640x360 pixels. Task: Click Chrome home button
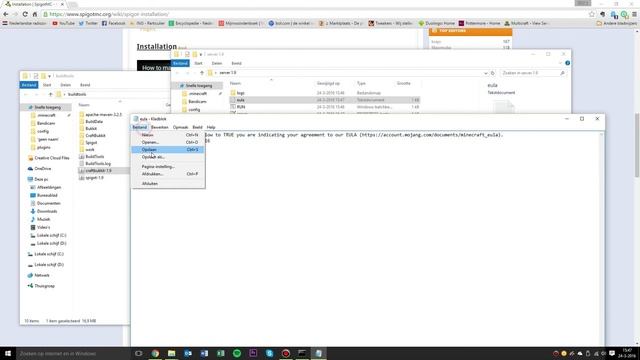coord(35,14)
